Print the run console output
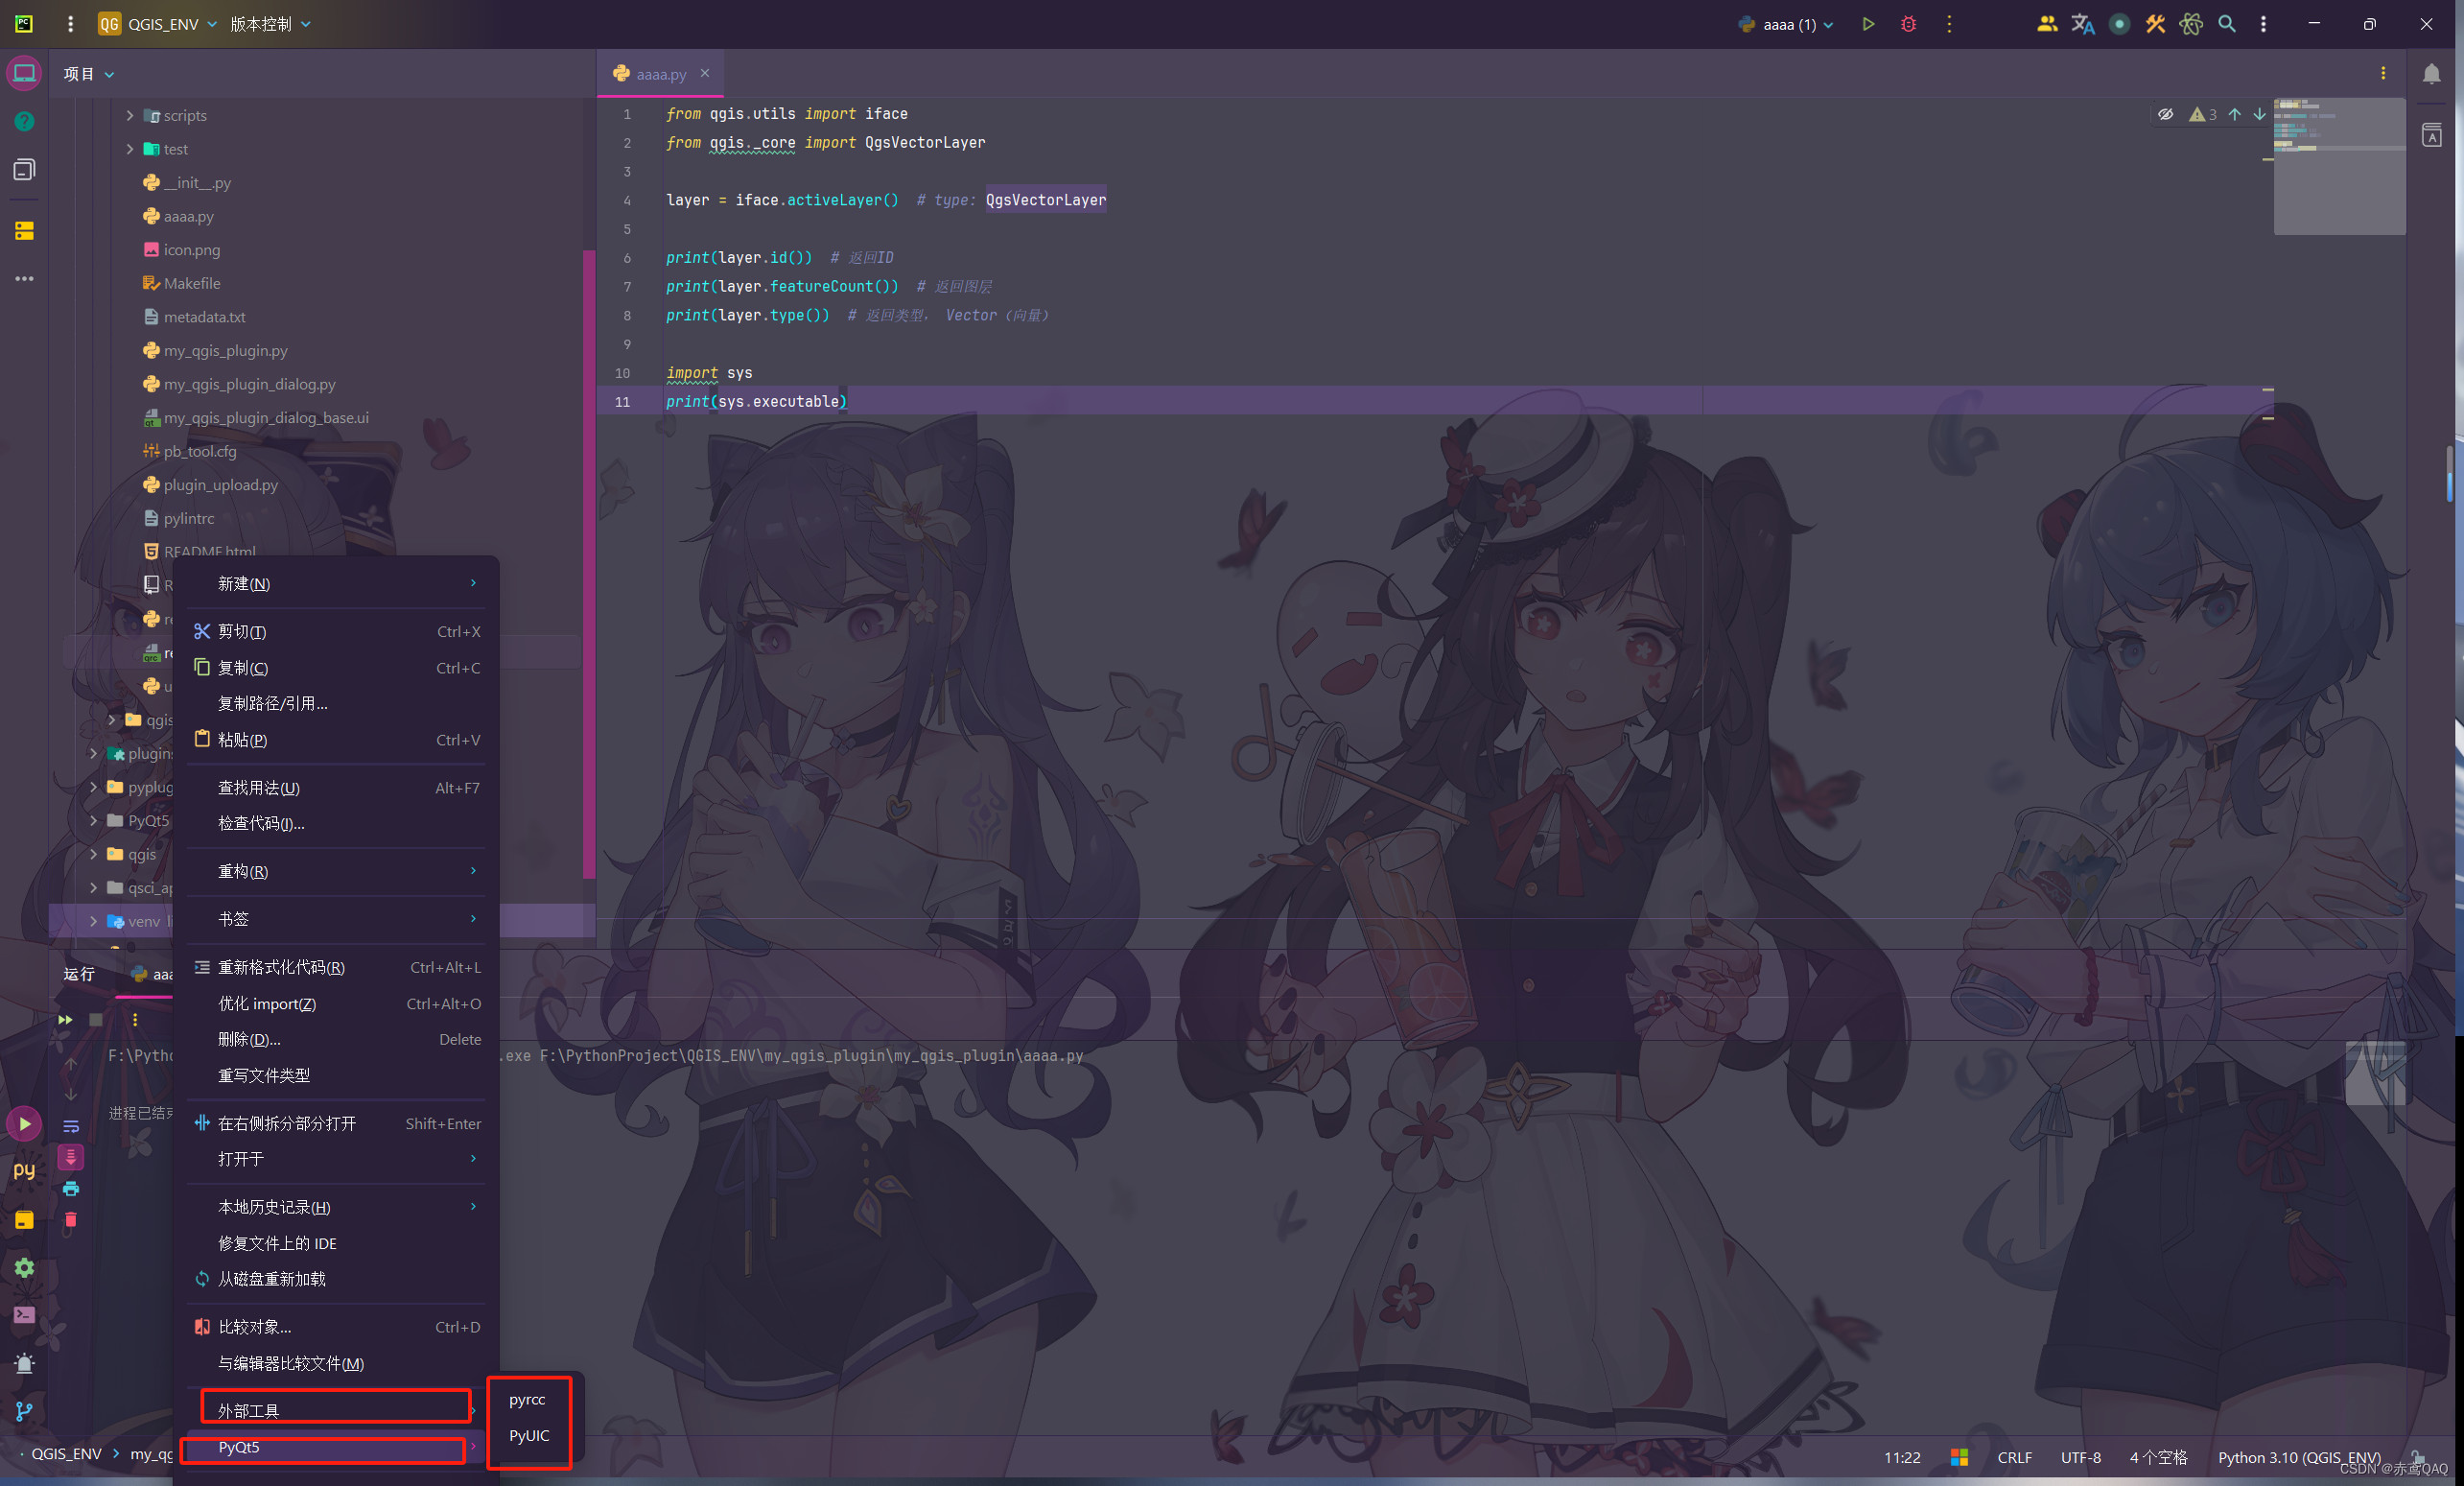 (x=70, y=1189)
